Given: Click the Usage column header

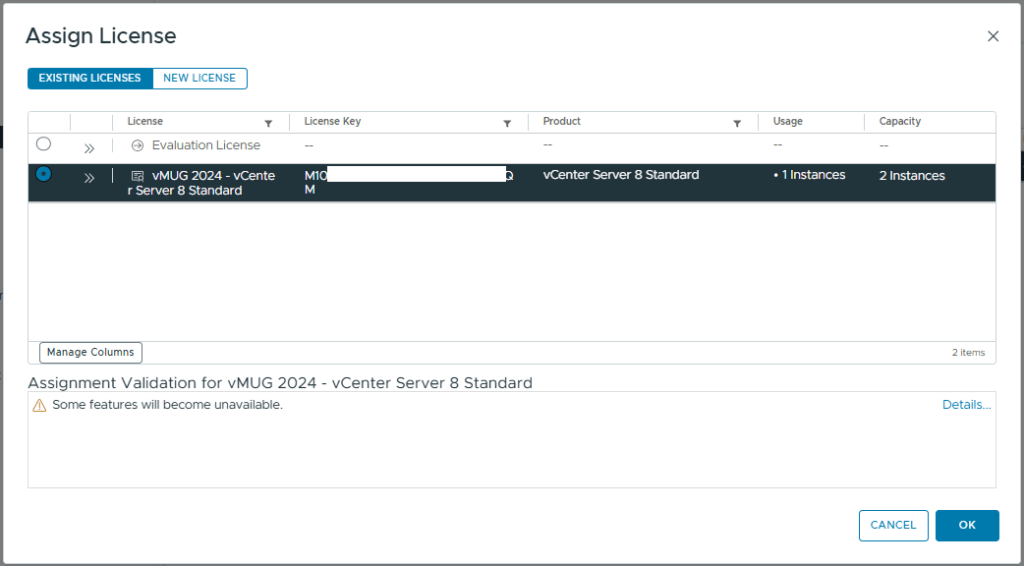Looking at the screenshot, I should (x=788, y=122).
